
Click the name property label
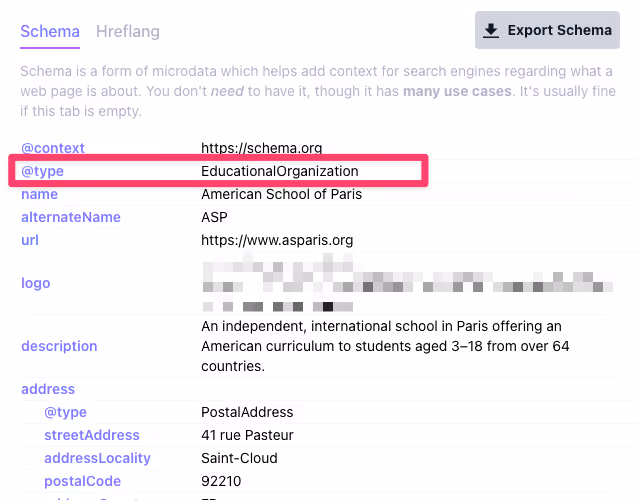click(39, 194)
